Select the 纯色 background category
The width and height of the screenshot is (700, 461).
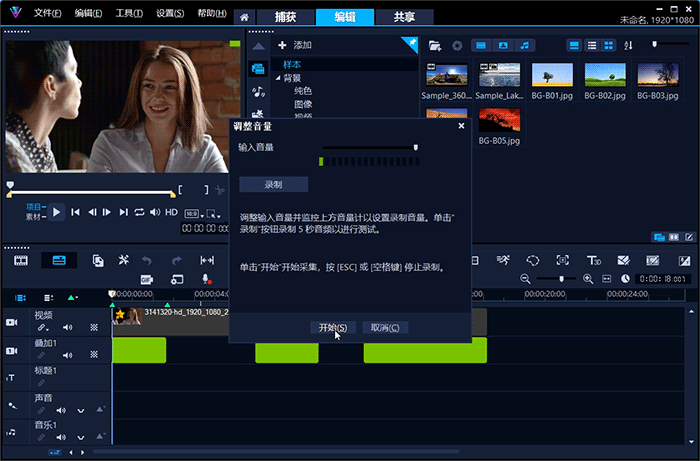tap(303, 91)
